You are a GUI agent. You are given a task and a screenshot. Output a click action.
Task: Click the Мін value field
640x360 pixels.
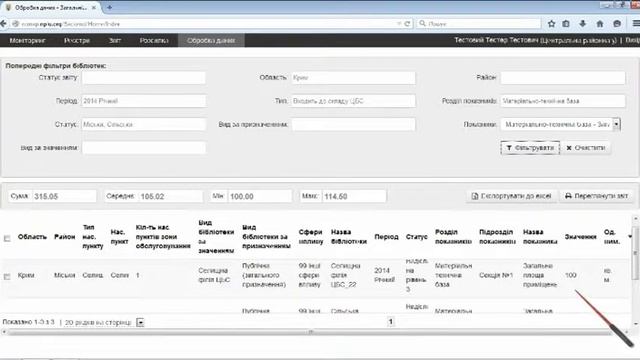pos(260,196)
